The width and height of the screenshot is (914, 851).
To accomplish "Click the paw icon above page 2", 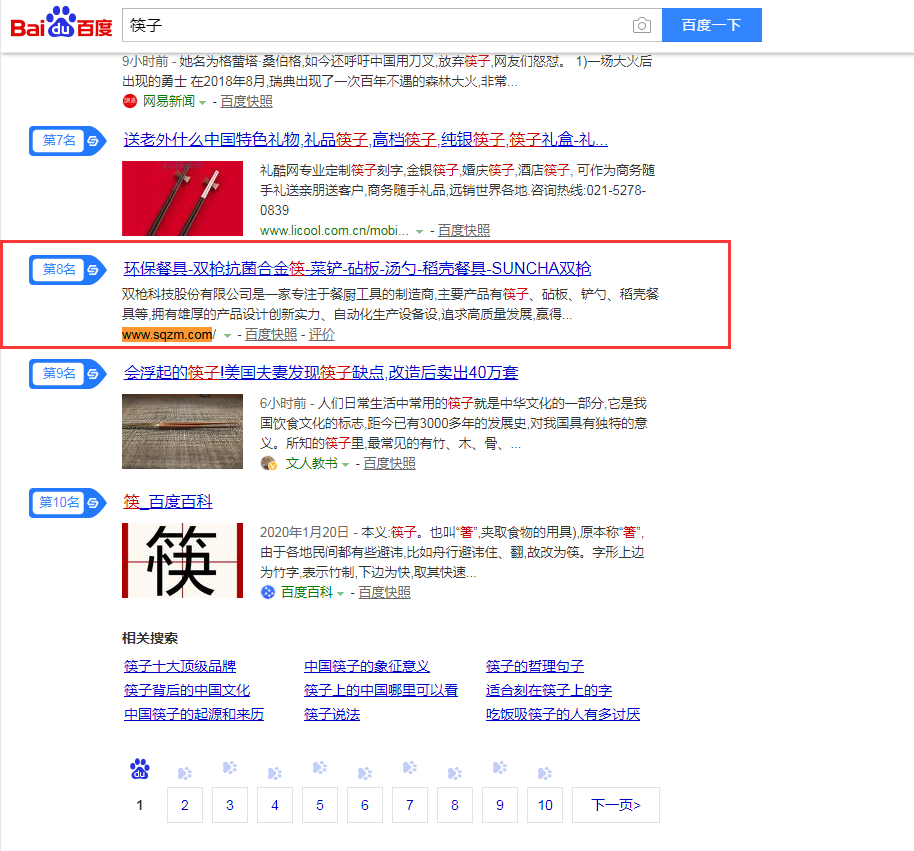I will [x=185, y=773].
